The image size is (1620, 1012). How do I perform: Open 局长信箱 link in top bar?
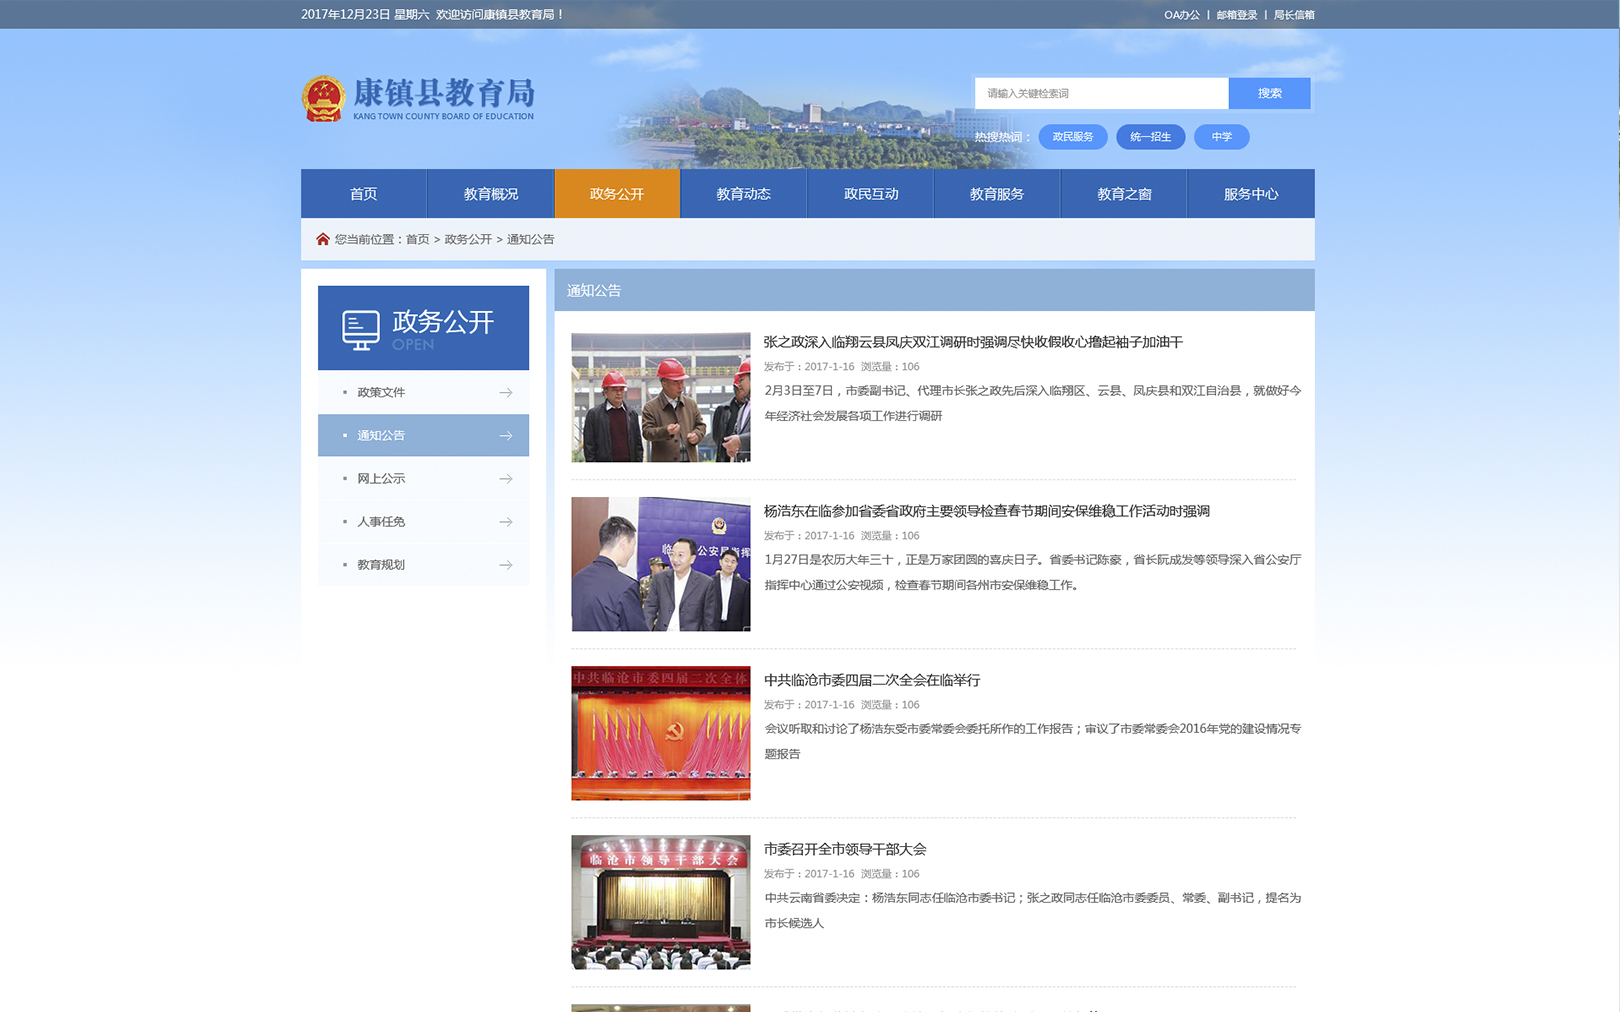coord(1294,15)
